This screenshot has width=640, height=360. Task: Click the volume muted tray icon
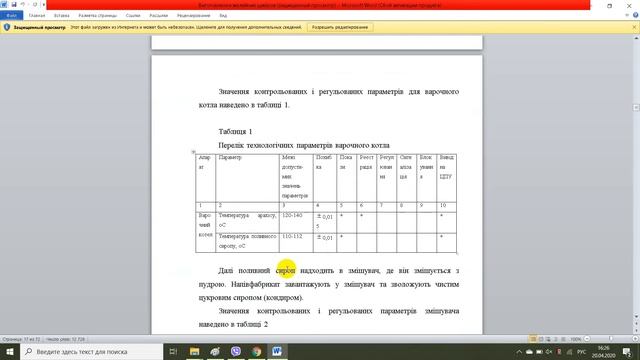tap(549, 352)
